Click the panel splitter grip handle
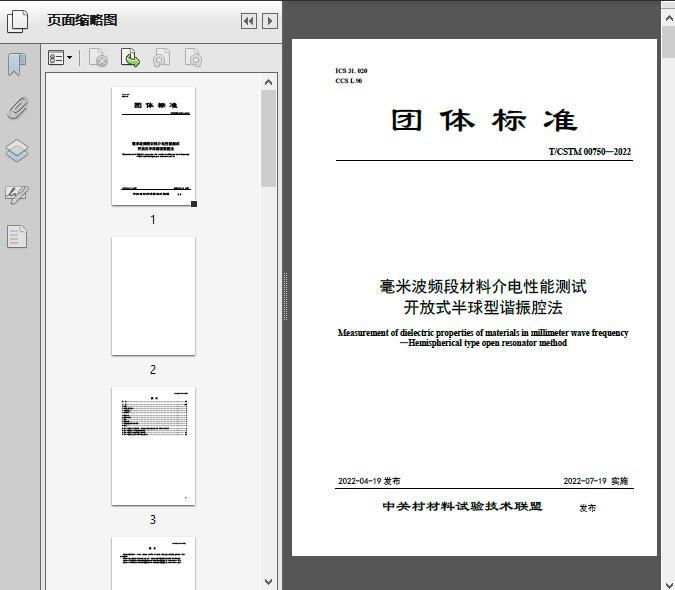675x590 pixels. [285, 296]
